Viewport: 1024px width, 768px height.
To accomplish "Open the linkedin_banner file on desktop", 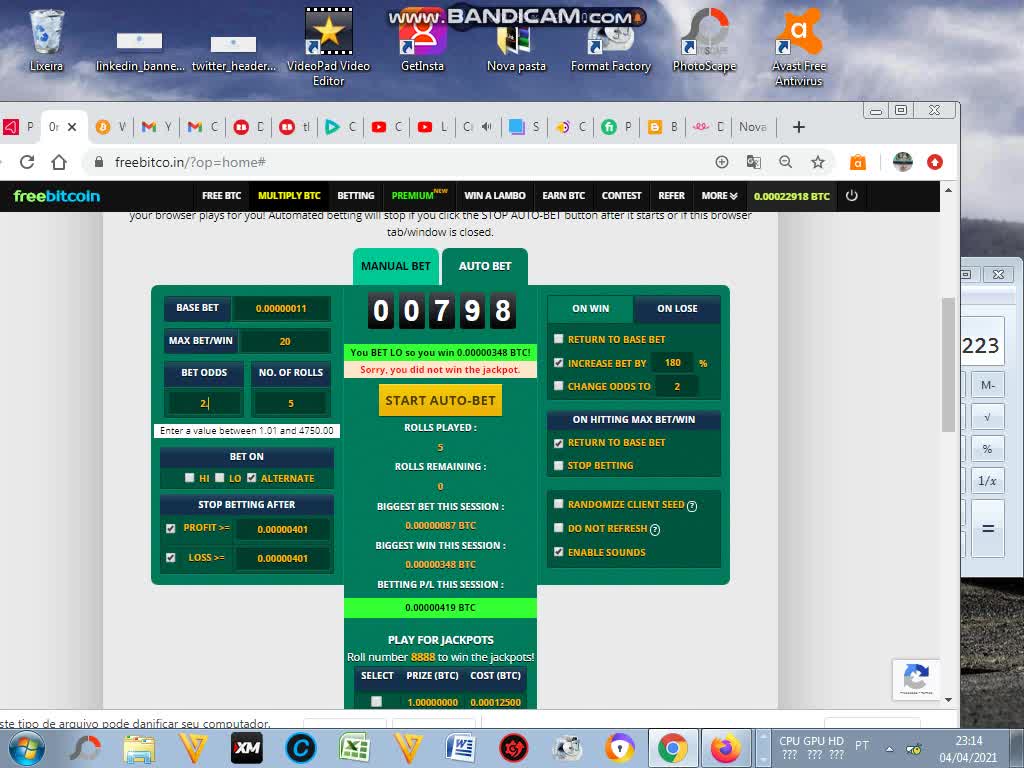I will 140,52.
